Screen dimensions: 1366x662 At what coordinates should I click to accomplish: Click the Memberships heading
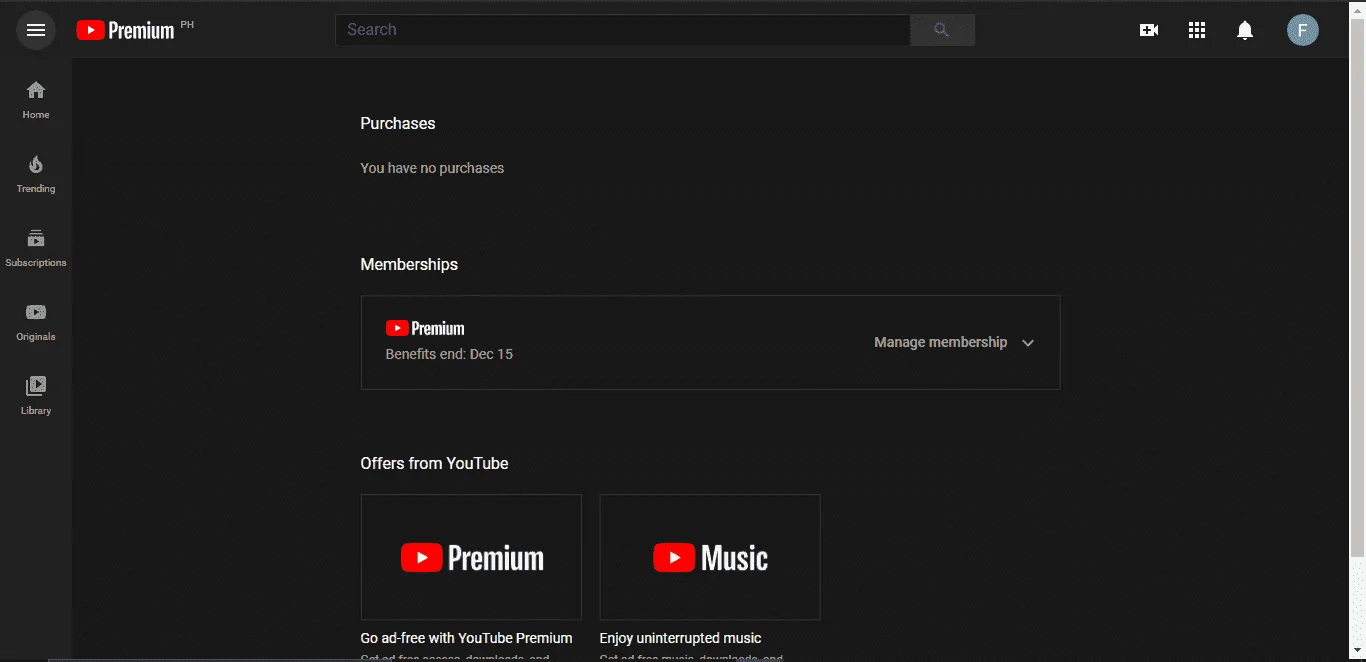(409, 264)
